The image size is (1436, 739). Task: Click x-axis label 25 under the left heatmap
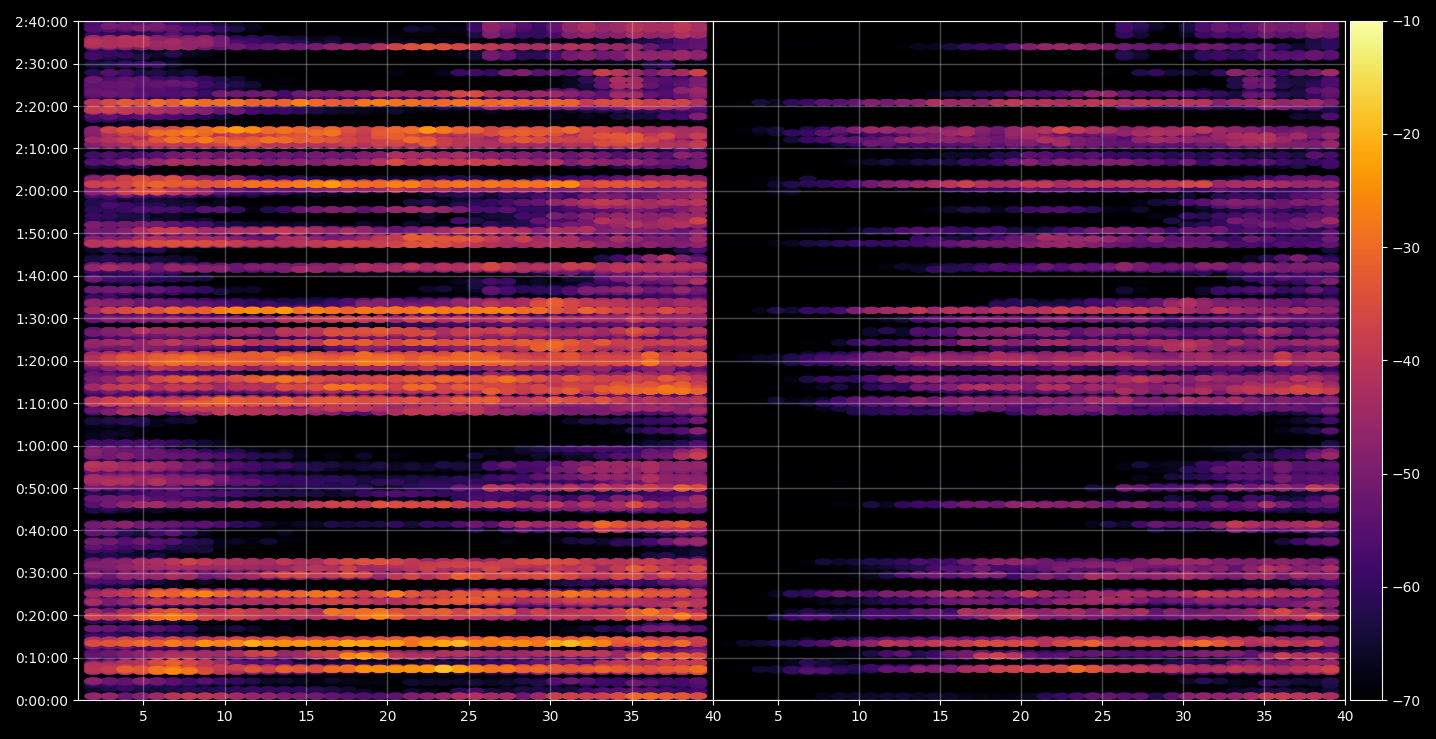[x=468, y=716]
